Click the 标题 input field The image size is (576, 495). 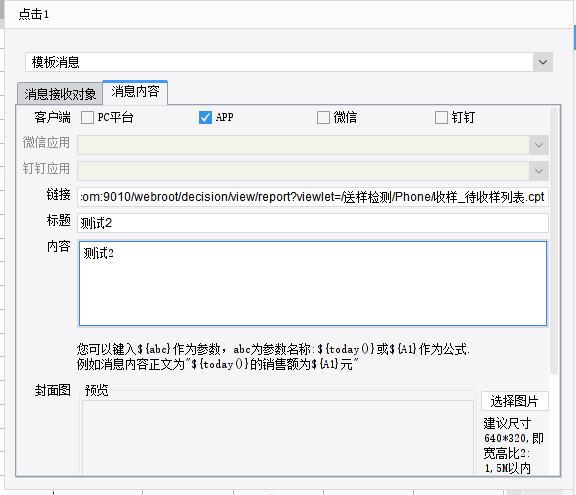[x=313, y=223]
